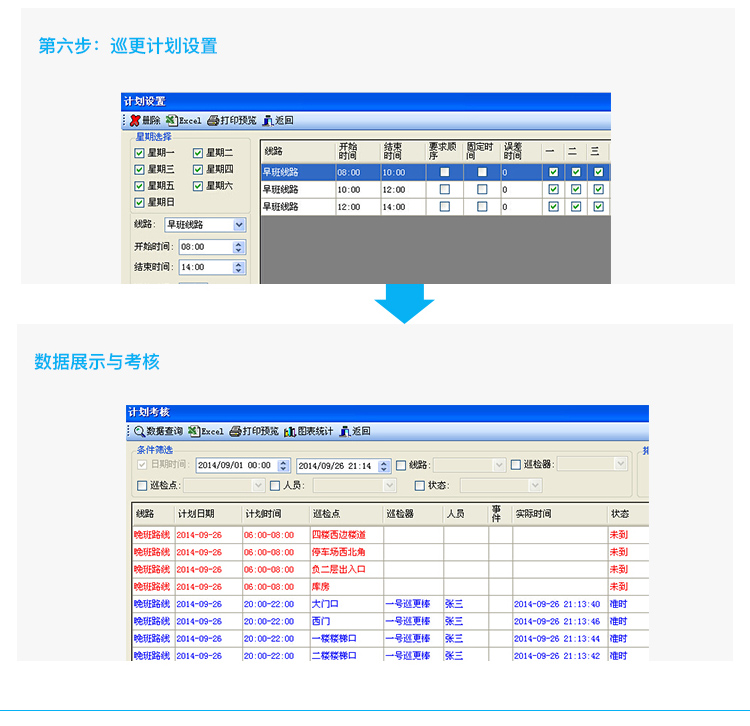Screen dimensions: 750x726
Task: Click the 开始时间 spinner arrows
Action: click(x=238, y=246)
